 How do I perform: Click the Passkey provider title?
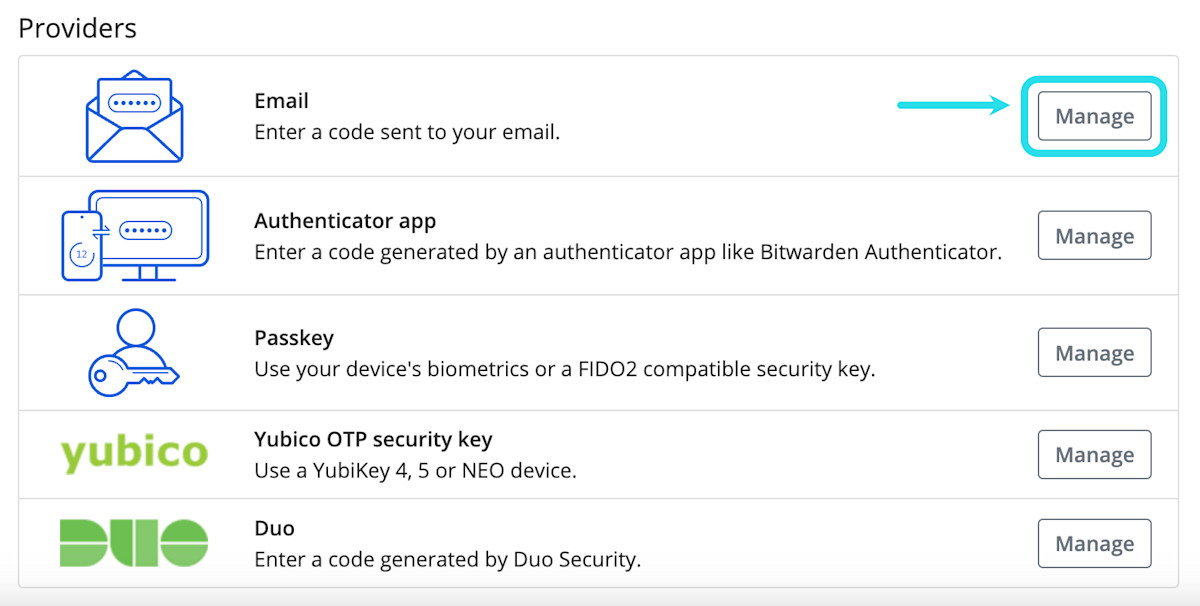click(293, 338)
